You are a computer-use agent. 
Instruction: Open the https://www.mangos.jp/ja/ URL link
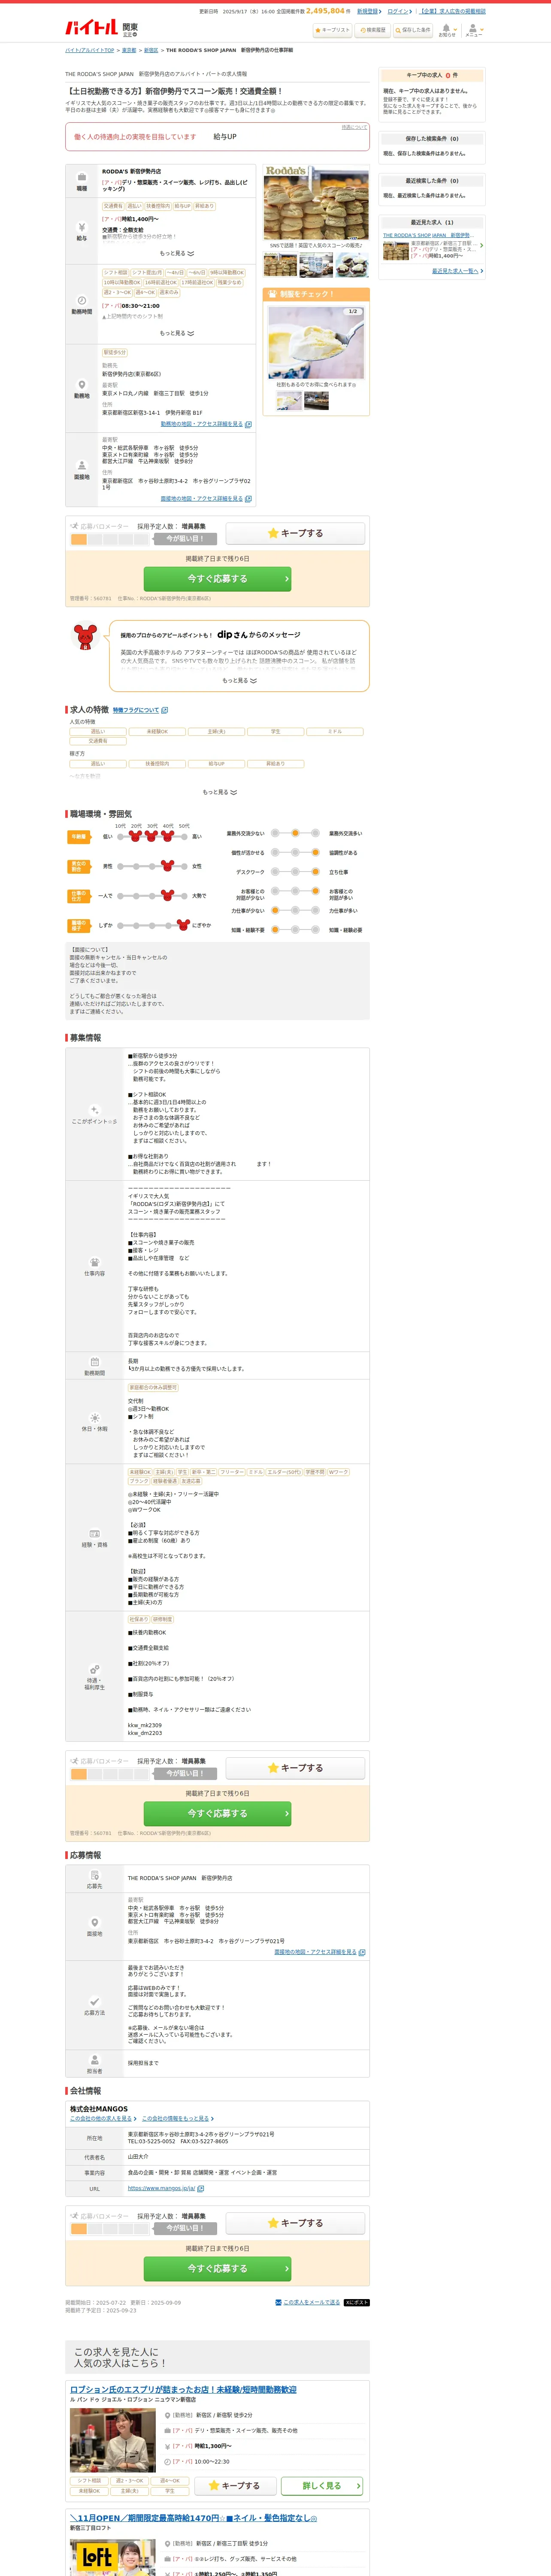(165, 2188)
